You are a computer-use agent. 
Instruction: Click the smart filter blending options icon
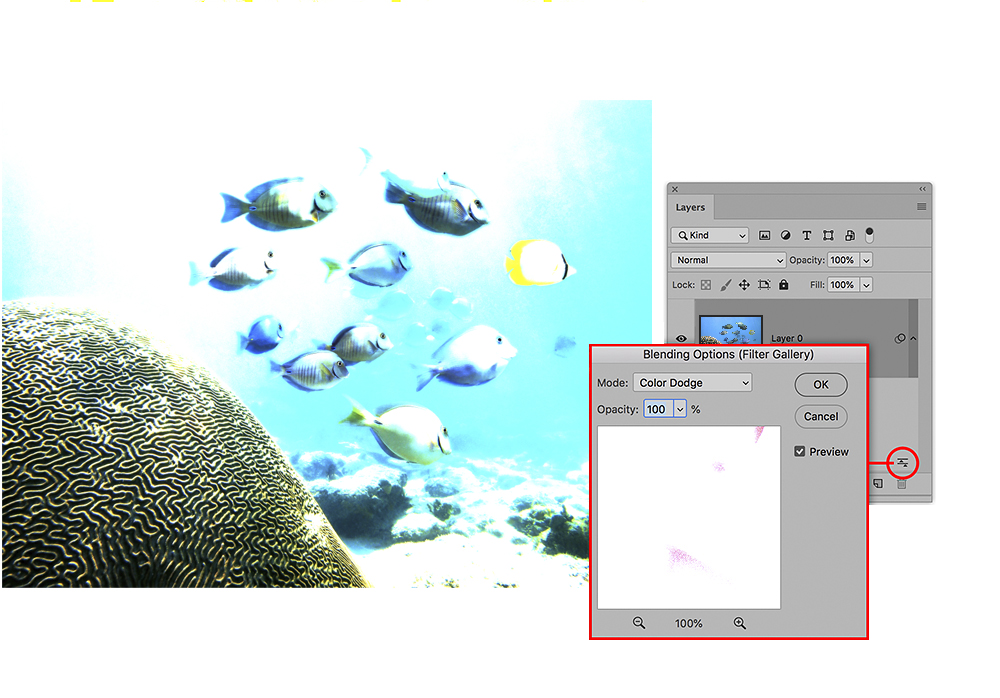click(902, 462)
